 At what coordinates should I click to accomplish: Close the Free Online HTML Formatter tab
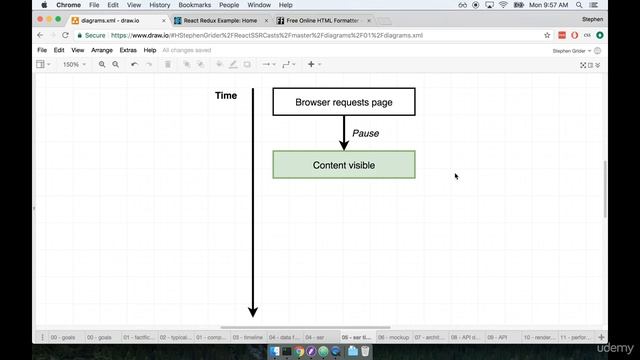coord(369,20)
